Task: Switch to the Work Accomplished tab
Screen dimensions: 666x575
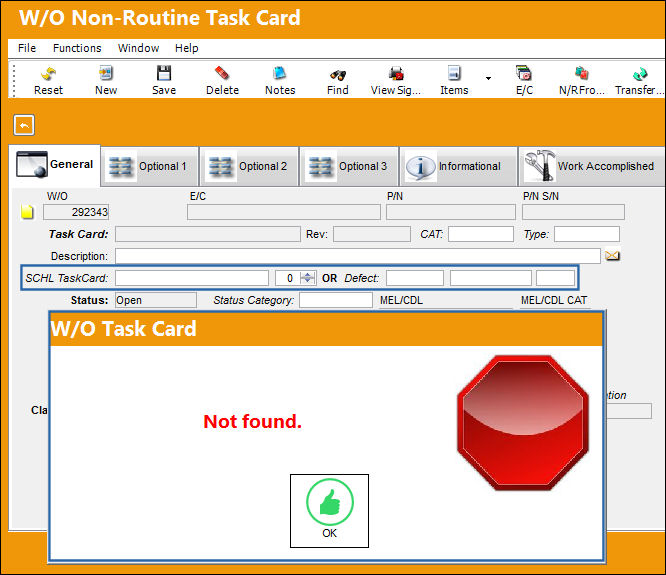Action: tap(591, 166)
